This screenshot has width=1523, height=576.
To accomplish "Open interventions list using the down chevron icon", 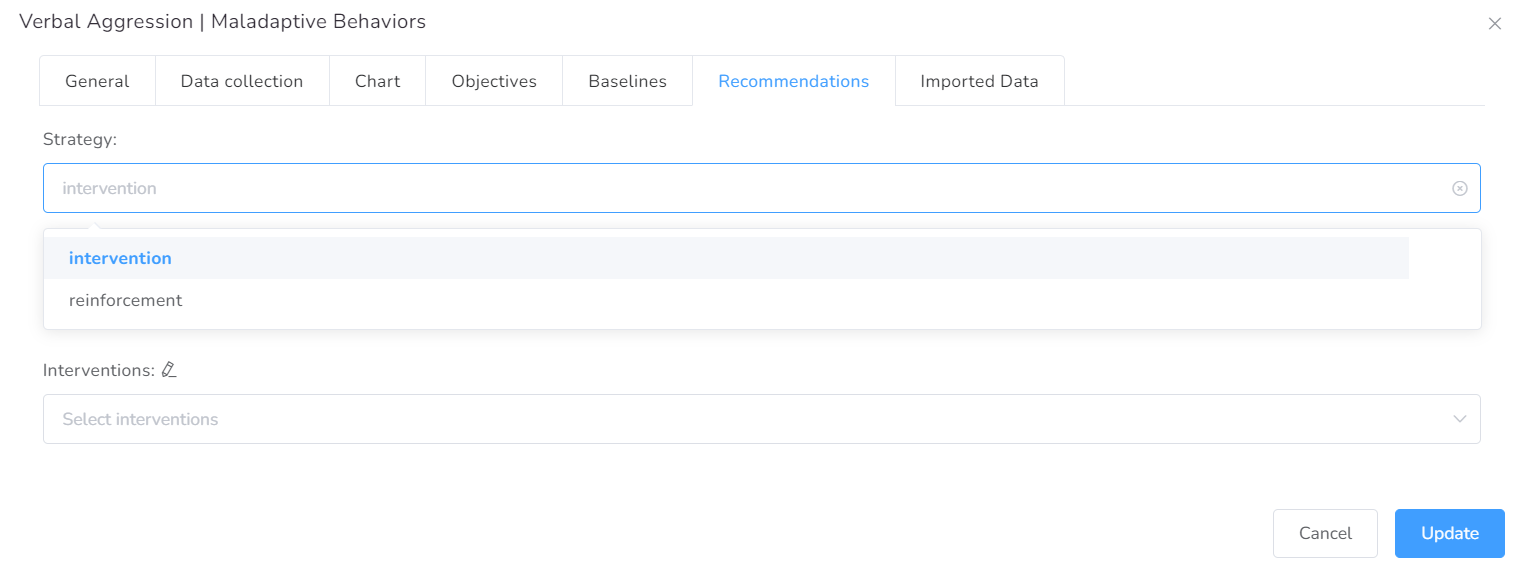I will [x=1459, y=419].
